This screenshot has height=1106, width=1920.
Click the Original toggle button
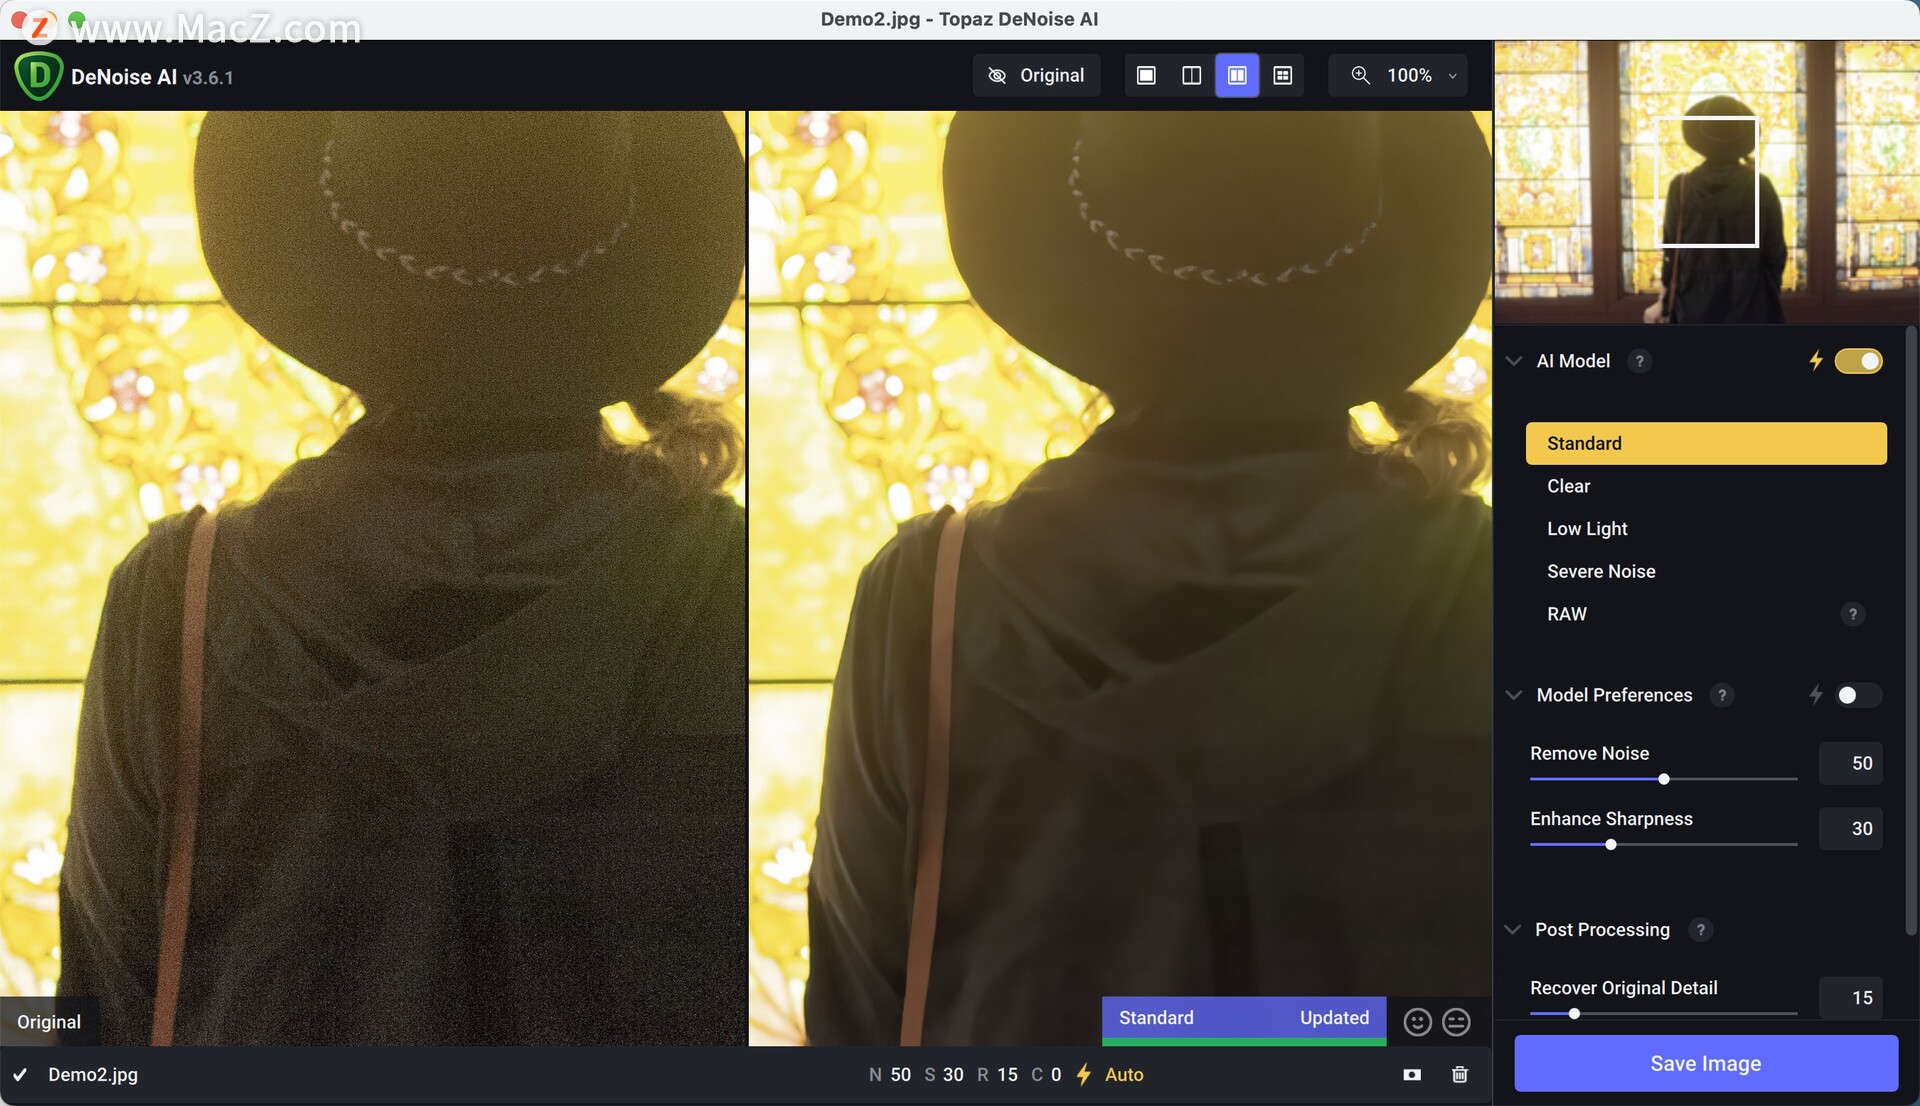[1036, 75]
